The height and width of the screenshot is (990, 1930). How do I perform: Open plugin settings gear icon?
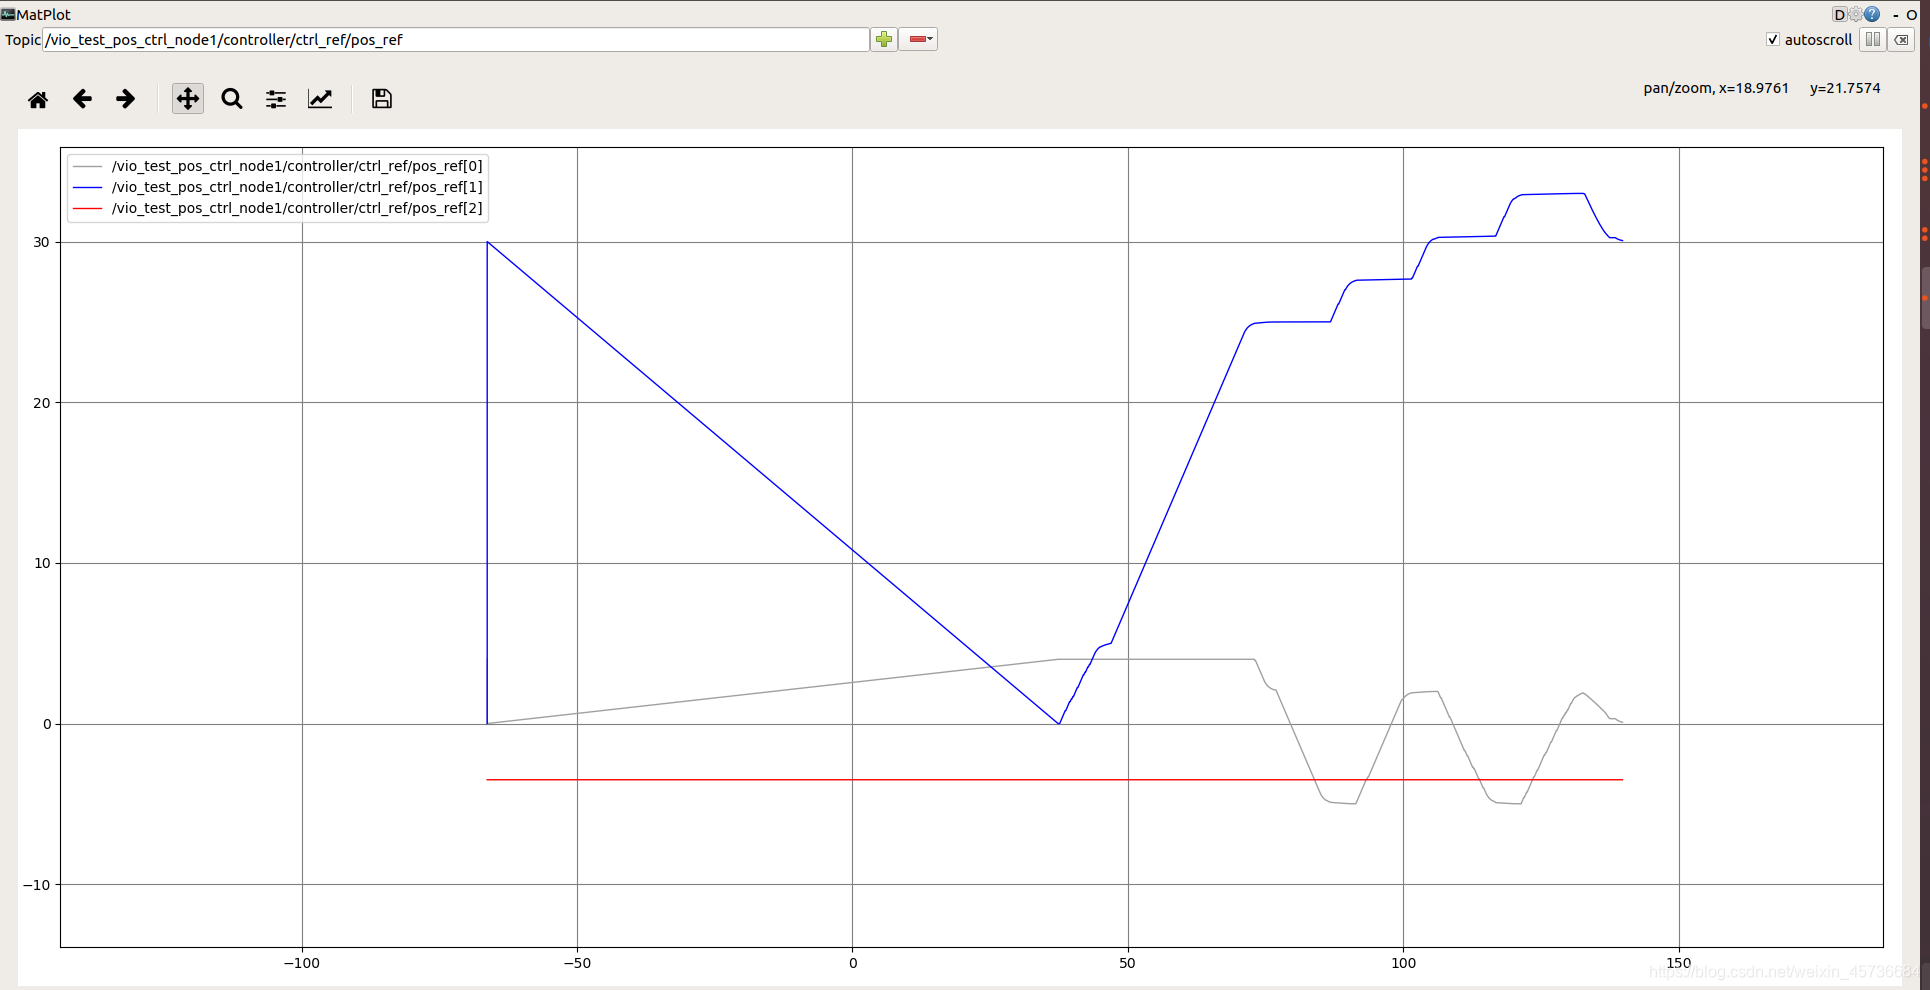pos(1855,15)
